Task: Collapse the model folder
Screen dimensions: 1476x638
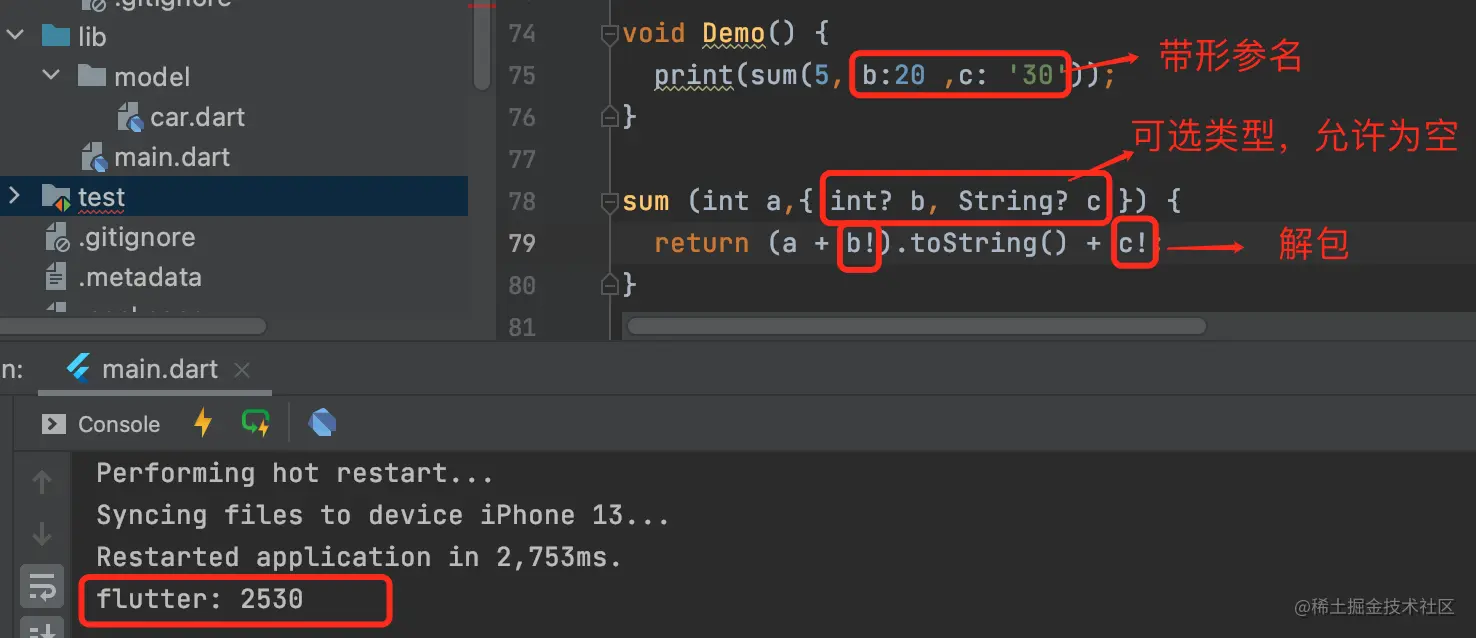Action: pyautogui.click(x=51, y=77)
